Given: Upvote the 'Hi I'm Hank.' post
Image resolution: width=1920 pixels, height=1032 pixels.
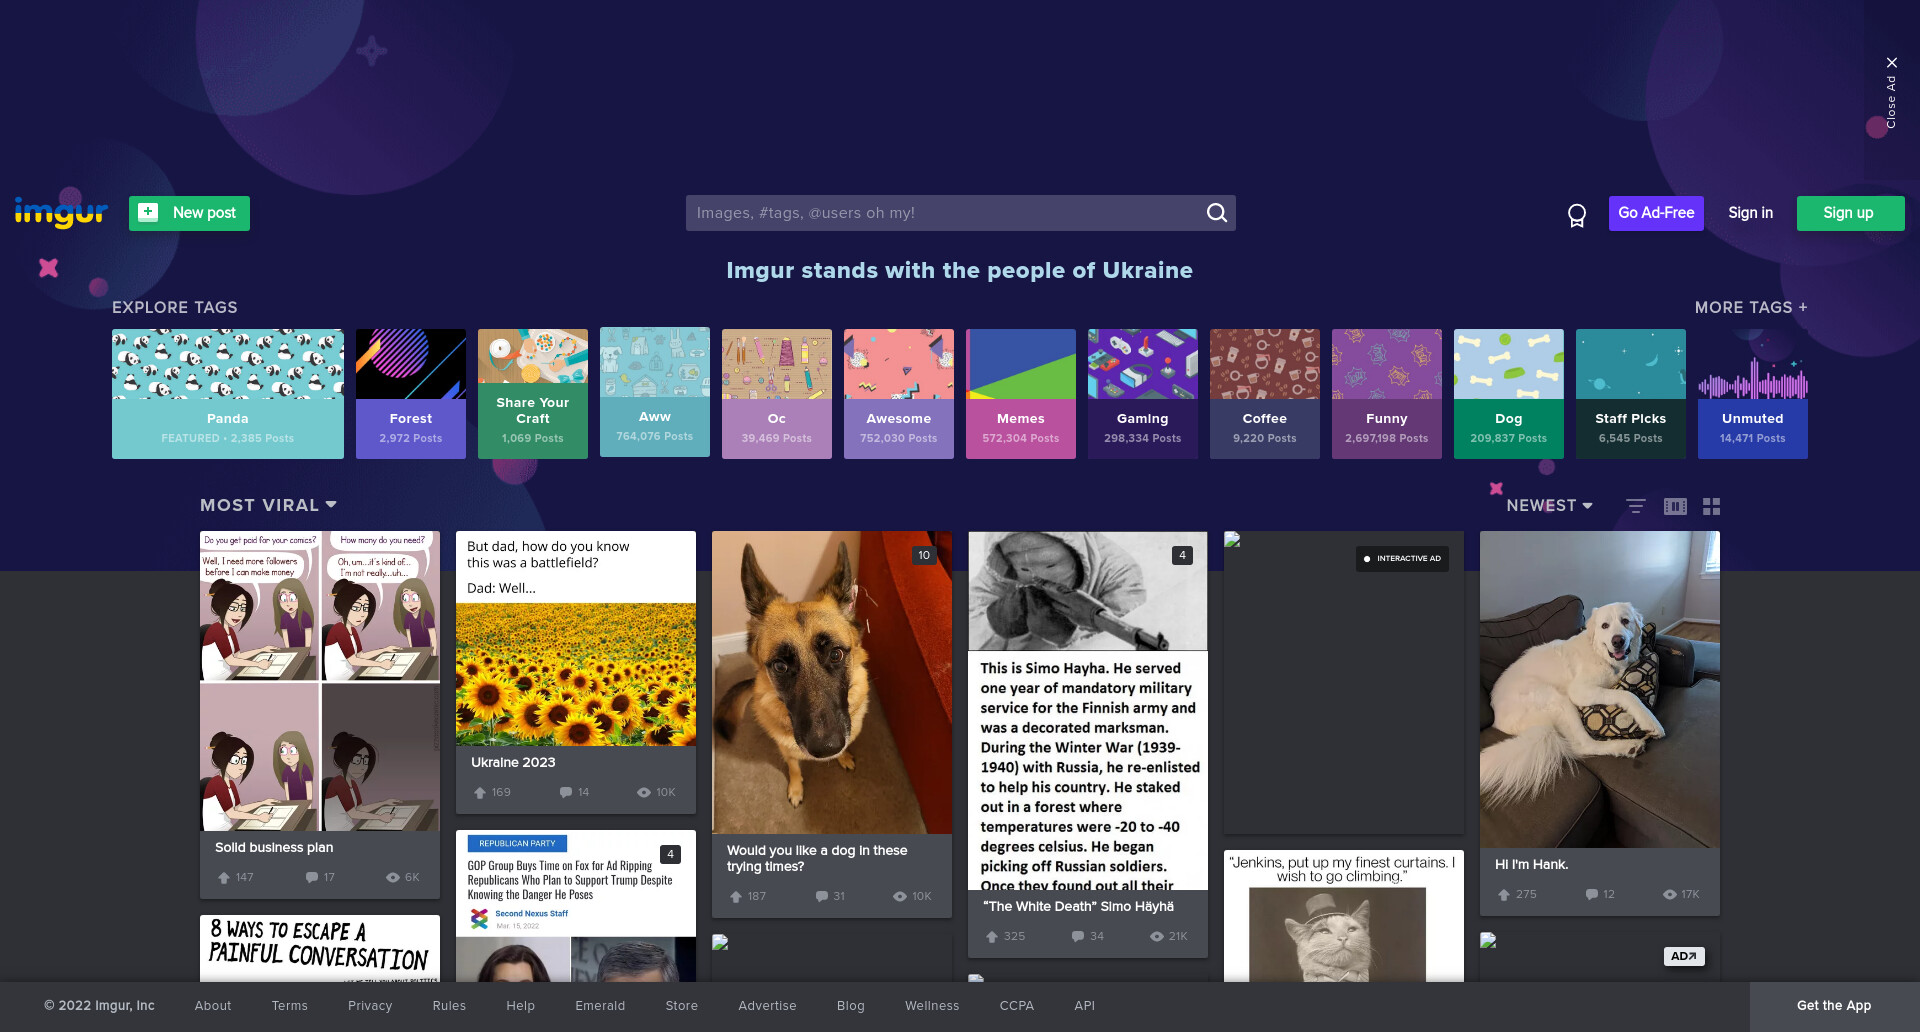Looking at the screenshot, I should (x=1504, y=894).
